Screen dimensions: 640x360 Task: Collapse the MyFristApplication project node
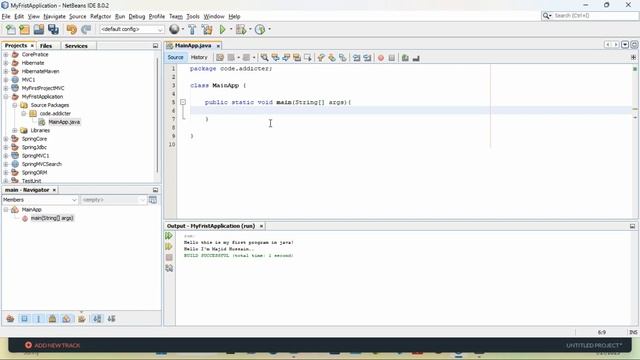6,97
